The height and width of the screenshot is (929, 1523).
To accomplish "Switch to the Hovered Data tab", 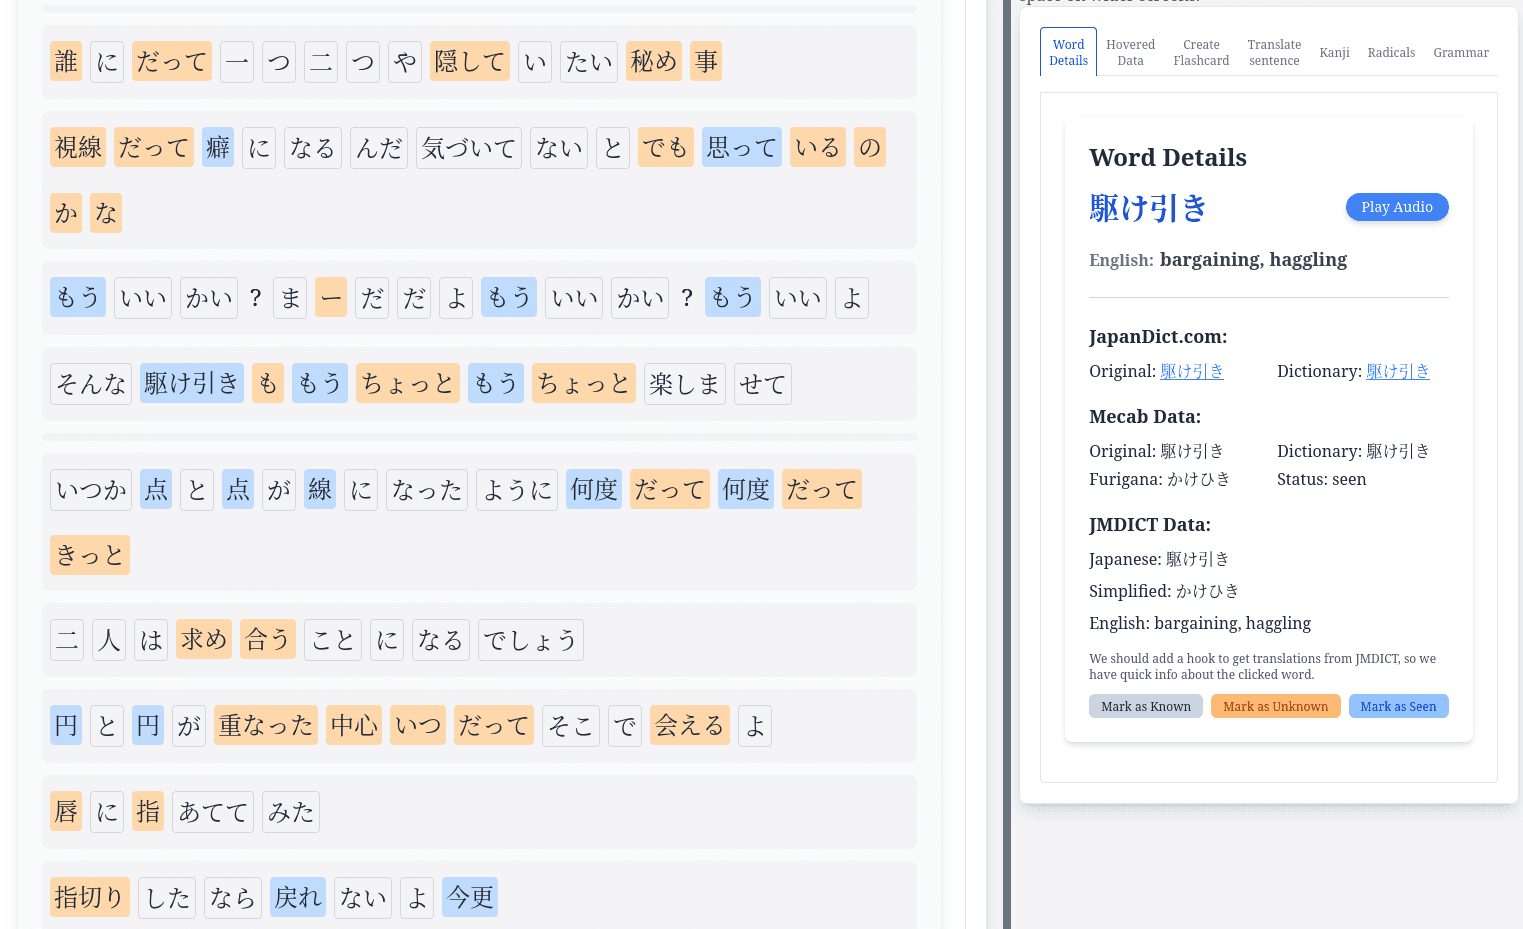I will click(x=1130, y=52).
